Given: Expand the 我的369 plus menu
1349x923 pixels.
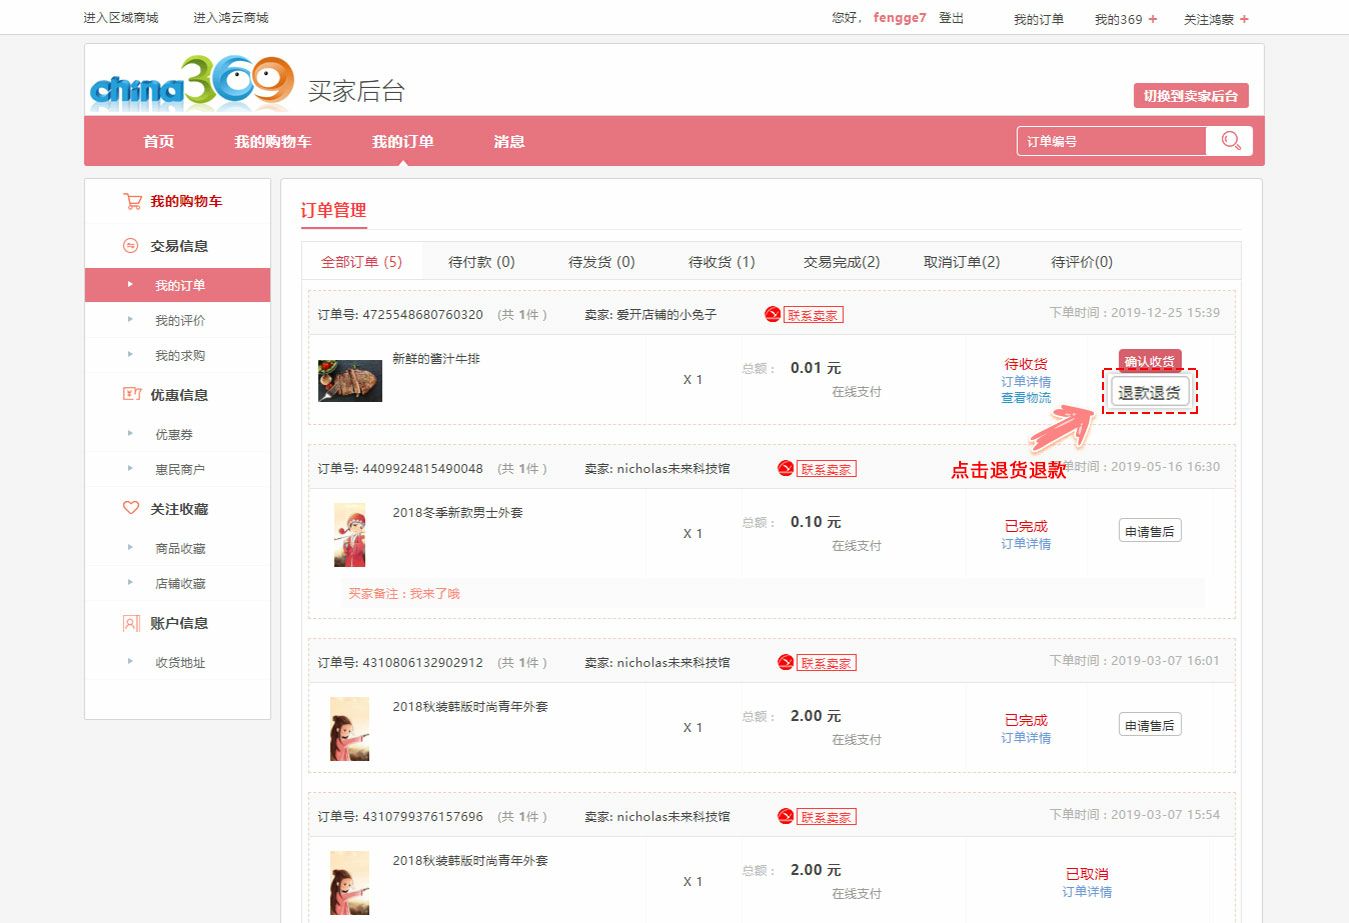Looking at the screenshot, I should [x=1152, y=19].
